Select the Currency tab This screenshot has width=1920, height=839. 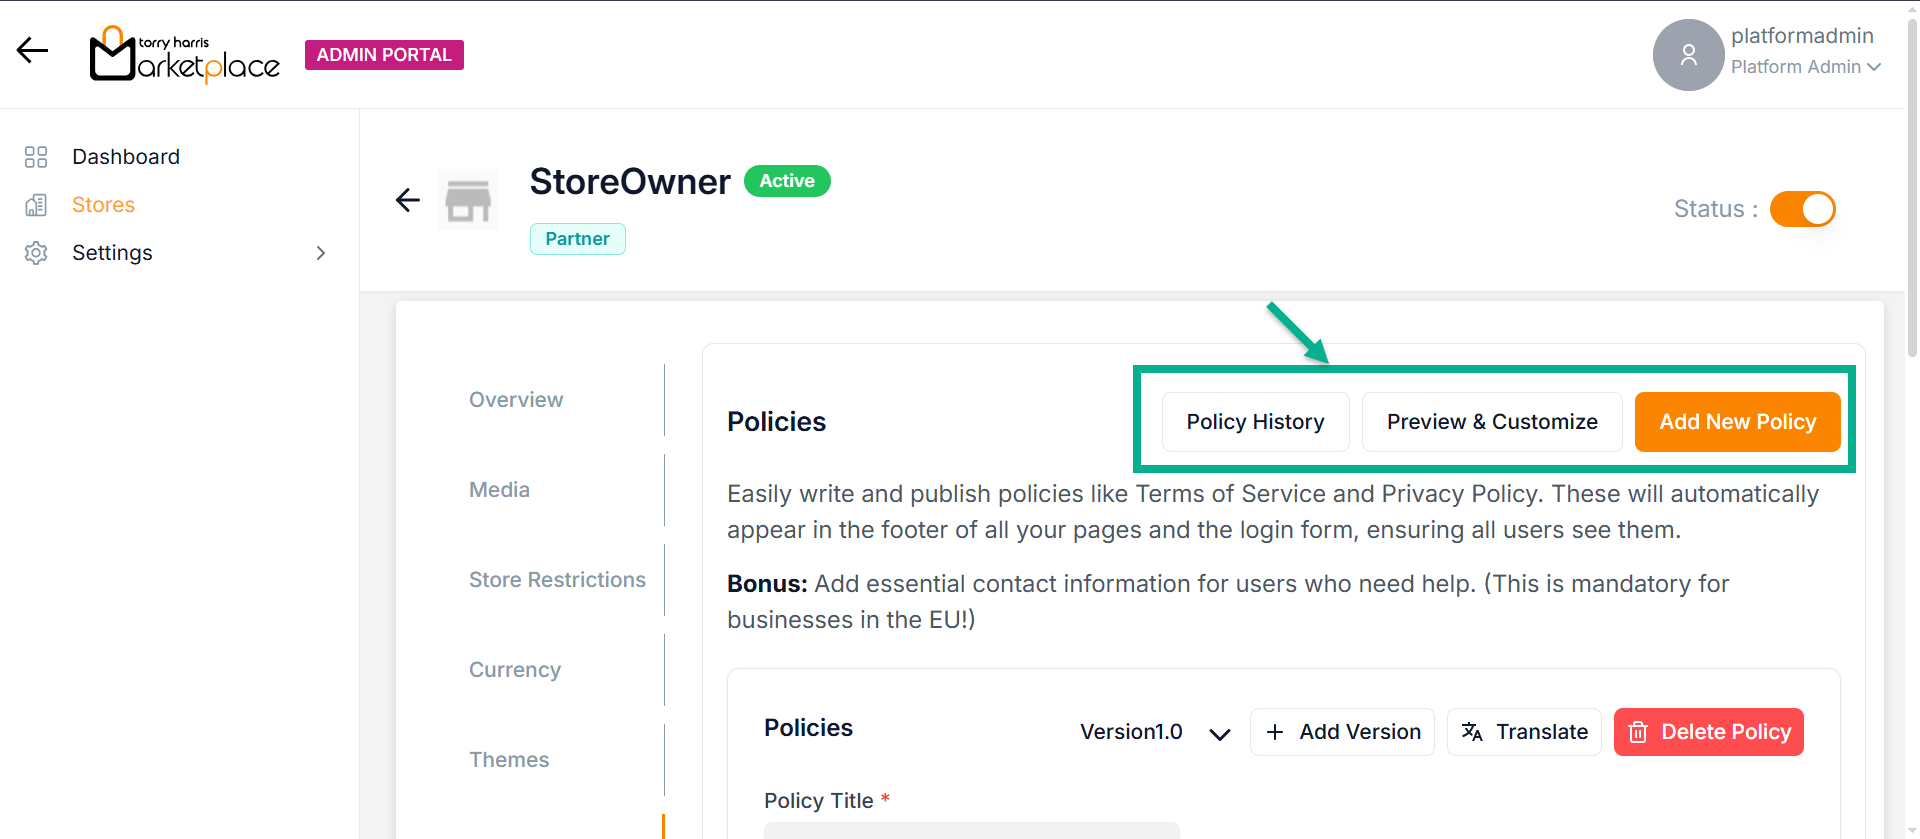(515, 670)
